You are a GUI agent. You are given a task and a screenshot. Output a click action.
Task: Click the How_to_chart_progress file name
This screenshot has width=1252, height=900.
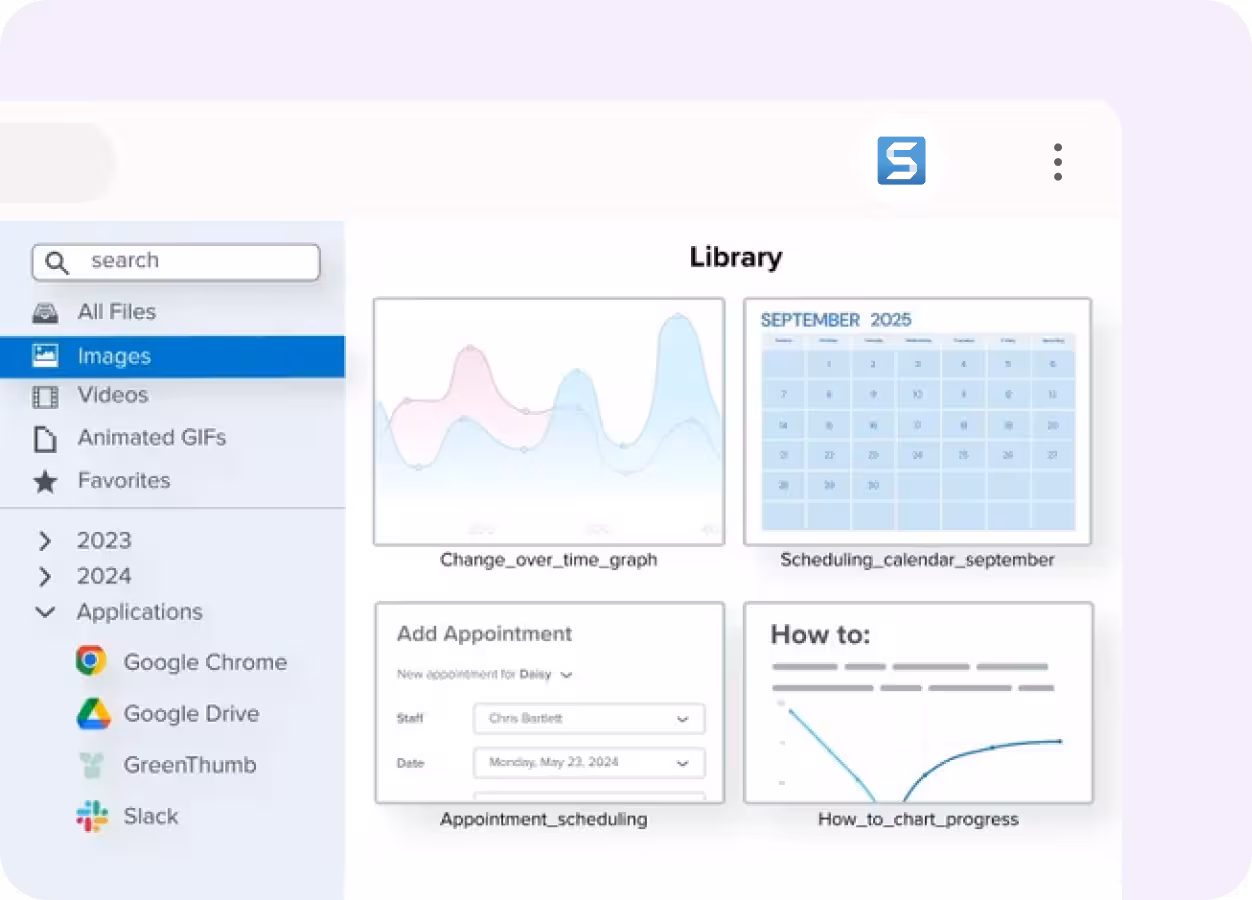point(918,820)
